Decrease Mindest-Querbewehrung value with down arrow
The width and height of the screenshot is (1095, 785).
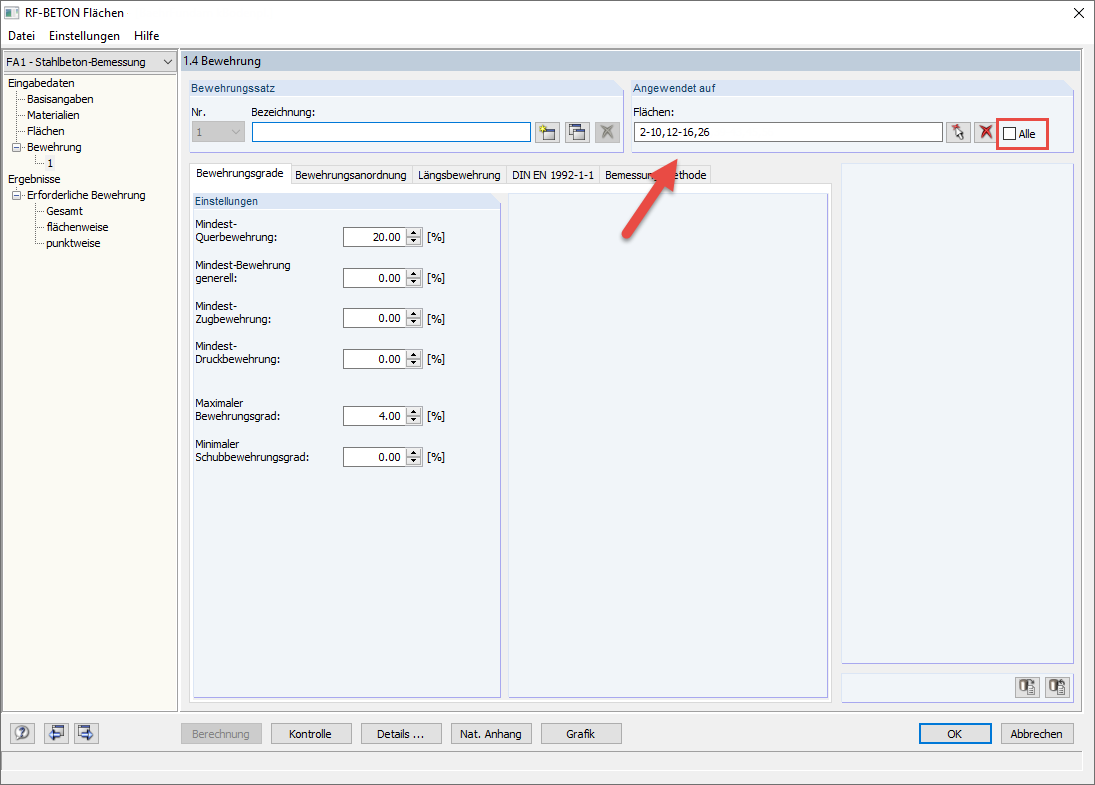point(414,242)
